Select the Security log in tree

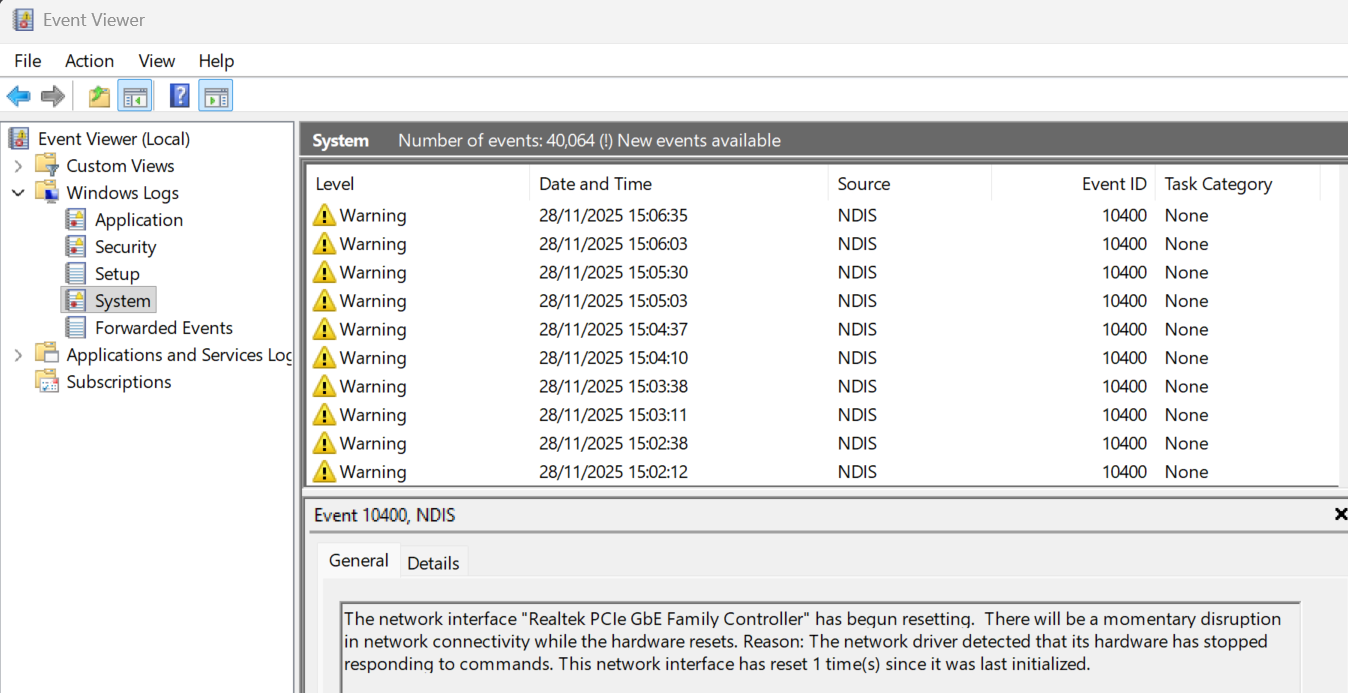pyautogui.click(x=125, y=247)
